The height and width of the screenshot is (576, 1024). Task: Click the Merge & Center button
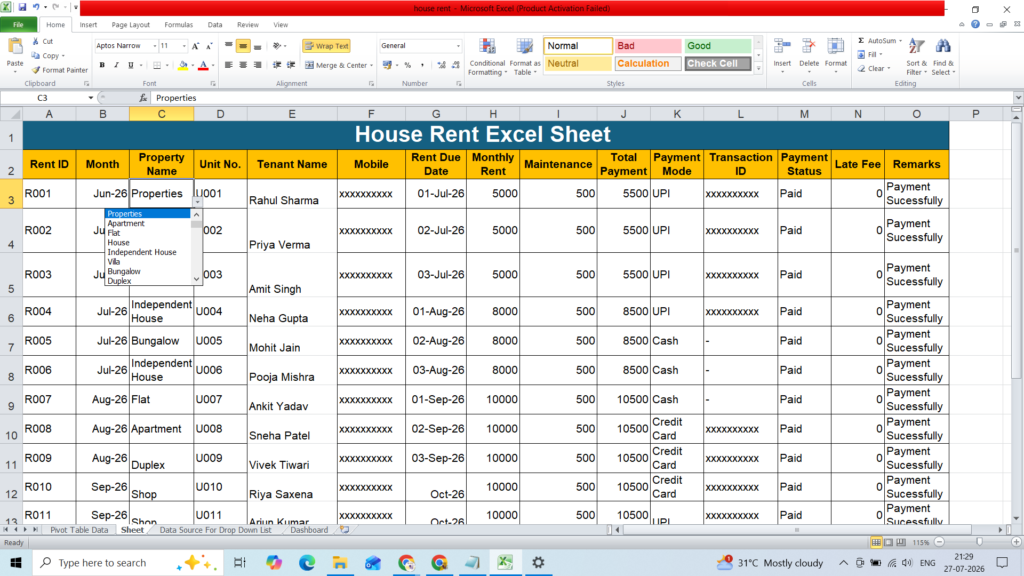tap(338, 65)
